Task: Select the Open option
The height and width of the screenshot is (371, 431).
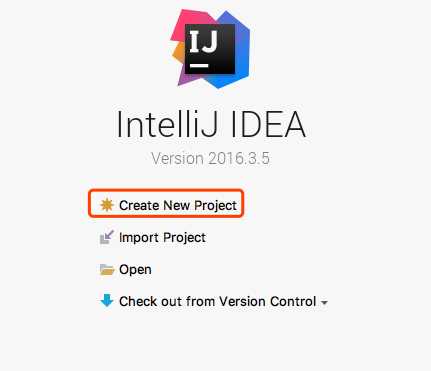Action: [135, 270]
